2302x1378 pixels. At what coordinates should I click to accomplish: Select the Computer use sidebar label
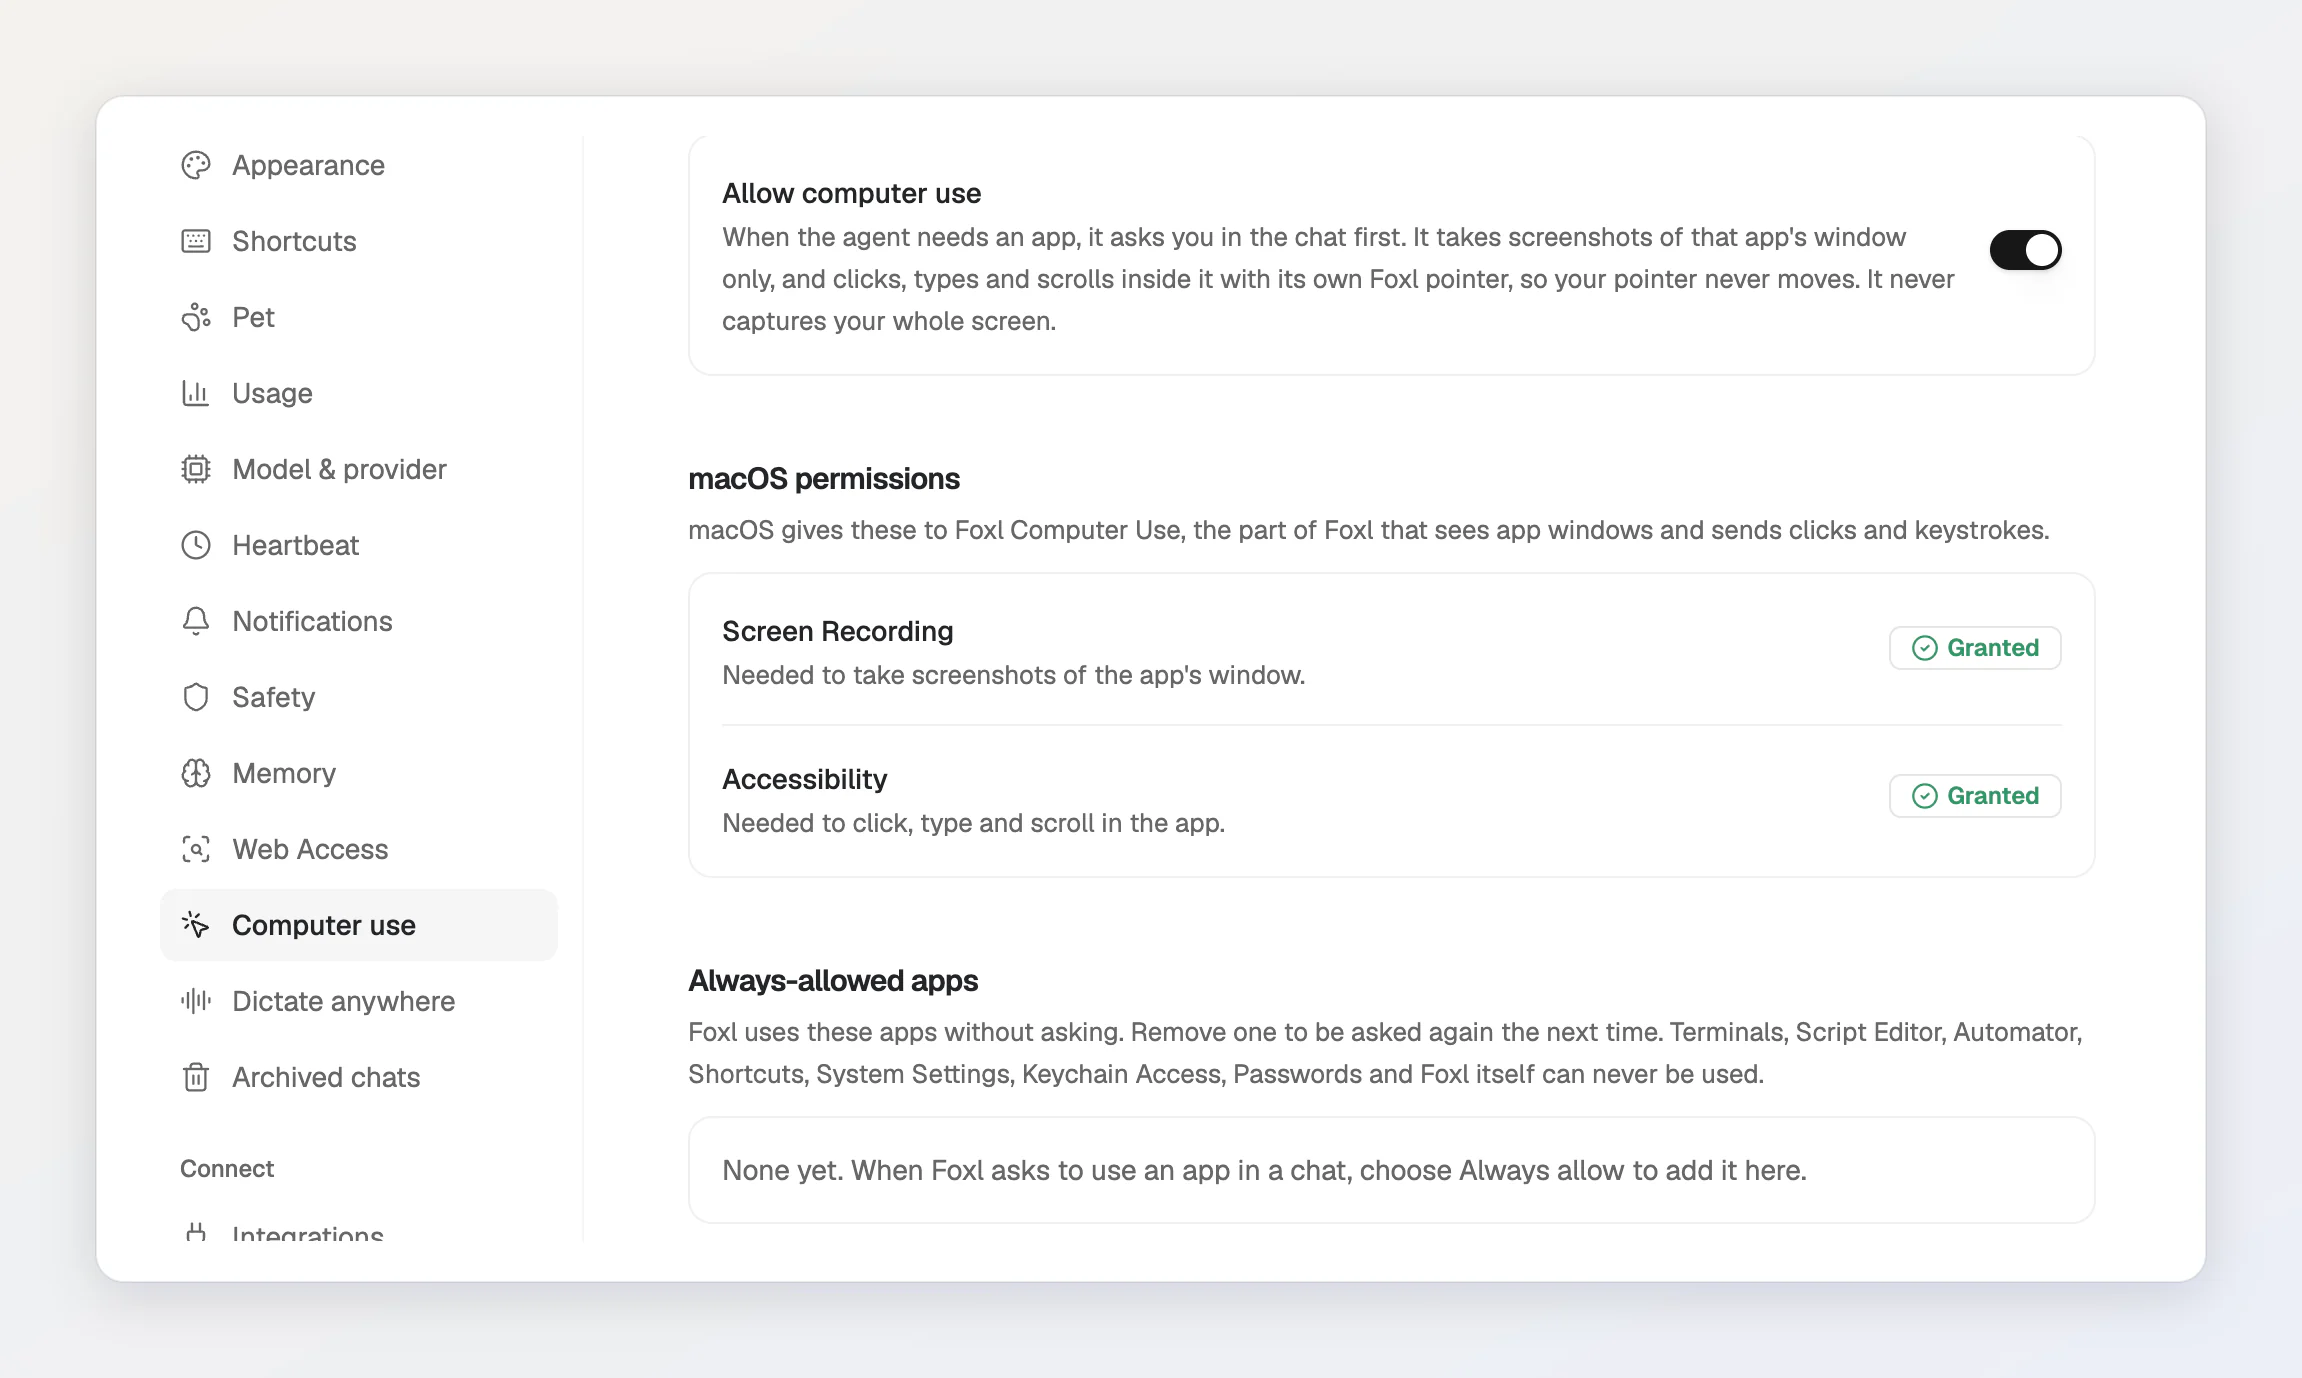coord(324,925)
